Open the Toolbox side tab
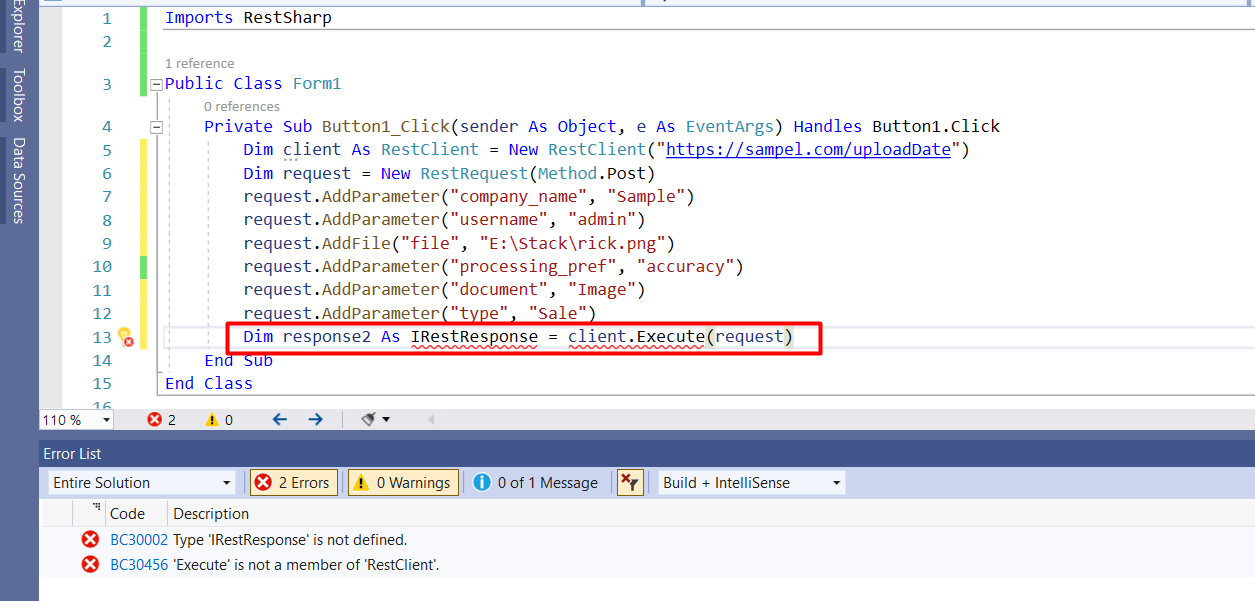The image size is (1255, 601). pos(18,95)
